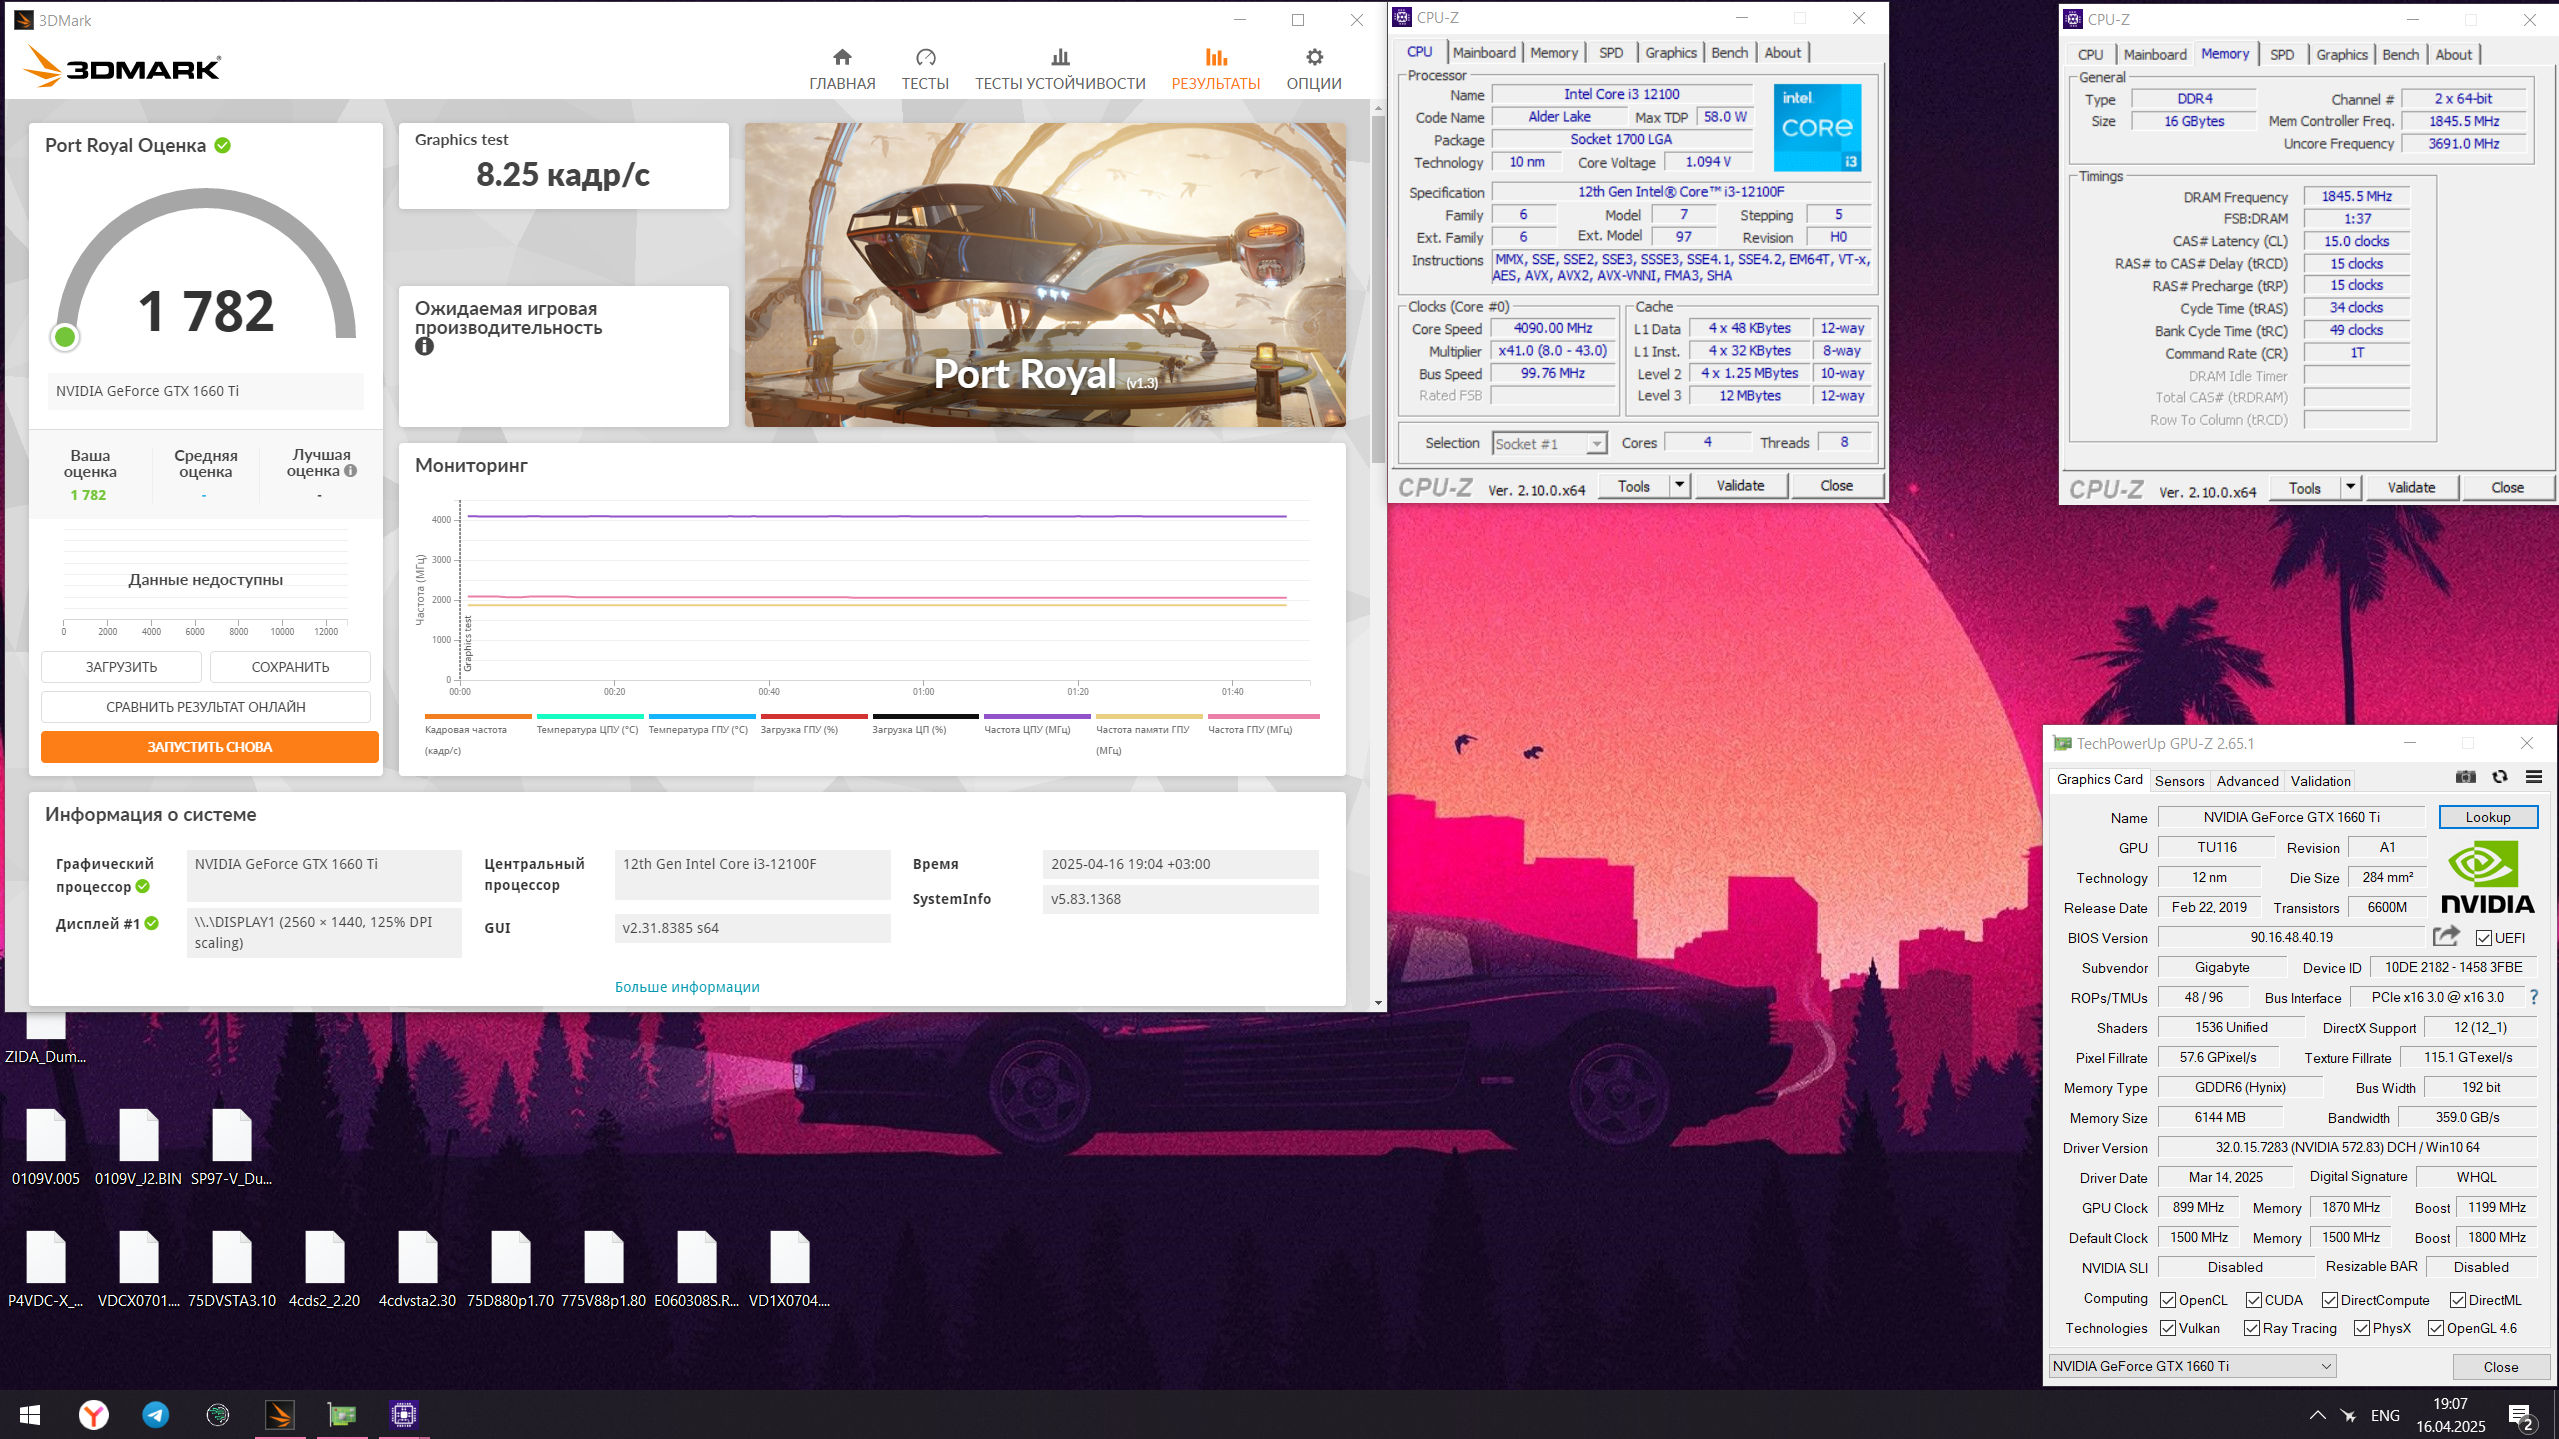This screenshot has width=2559, height=1439.
Task: Click info icon beside Лучшая оценка
Action: [350, 471]
